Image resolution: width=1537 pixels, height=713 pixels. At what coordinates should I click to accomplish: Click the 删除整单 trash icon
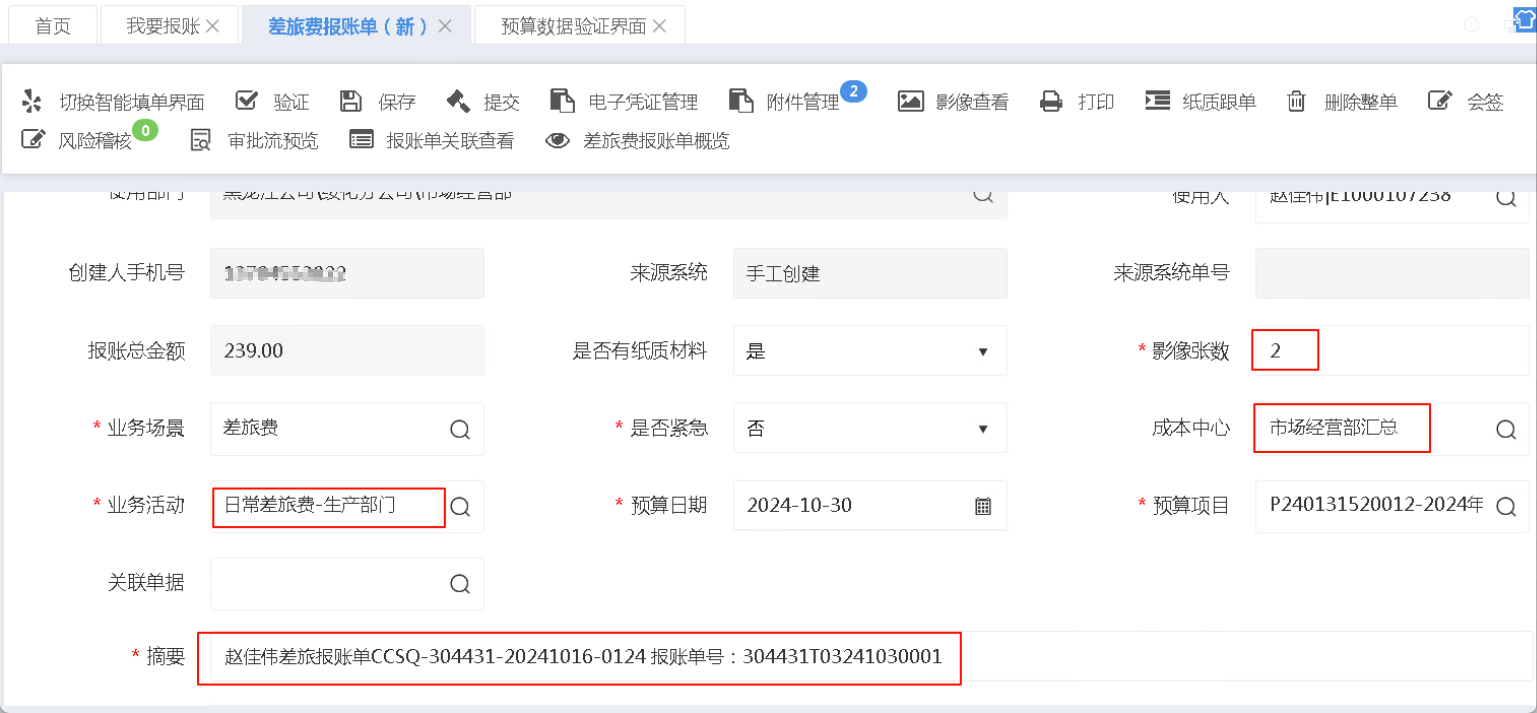(1297, 101)
